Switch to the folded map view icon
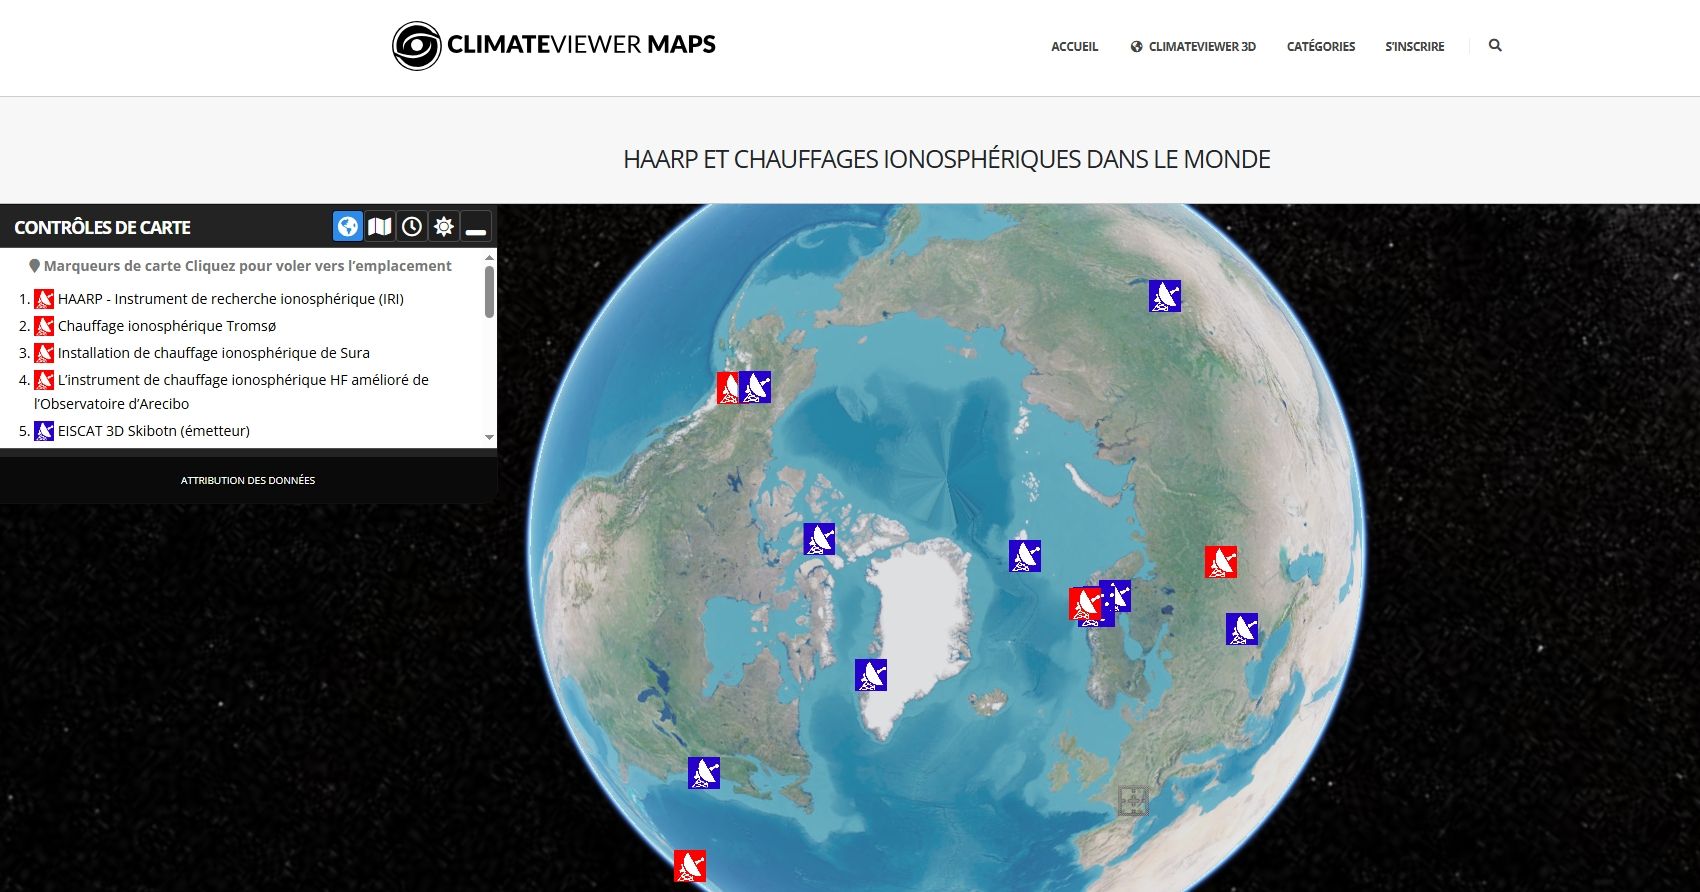Screen dimensions: 1700x892 tap(379, 227)
